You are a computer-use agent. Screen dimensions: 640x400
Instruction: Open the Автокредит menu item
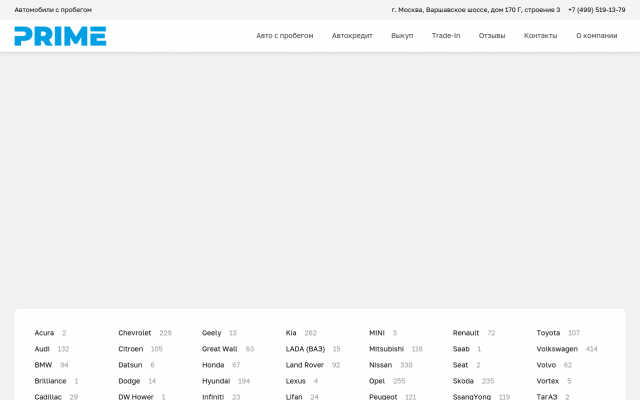pyautogui.click(x=352, y=36)
